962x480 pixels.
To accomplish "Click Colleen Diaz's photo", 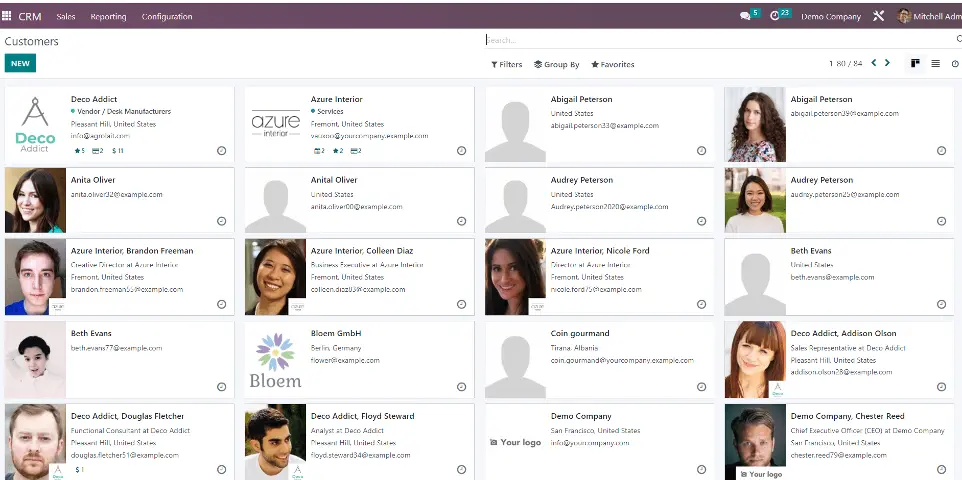I will [x=275, y=277].
